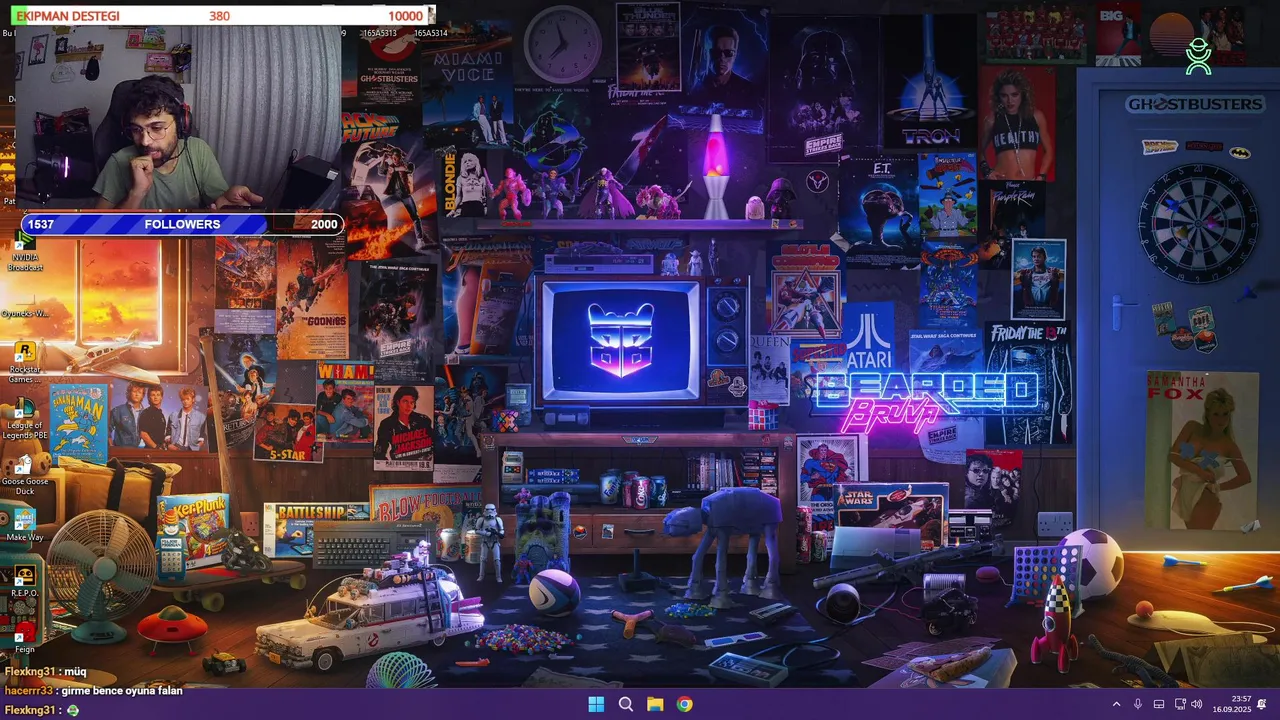The height and width of the screenshot is (720, 1280).
Task: Launch the Feign game shortcut
Action: (x=25, y=637)
